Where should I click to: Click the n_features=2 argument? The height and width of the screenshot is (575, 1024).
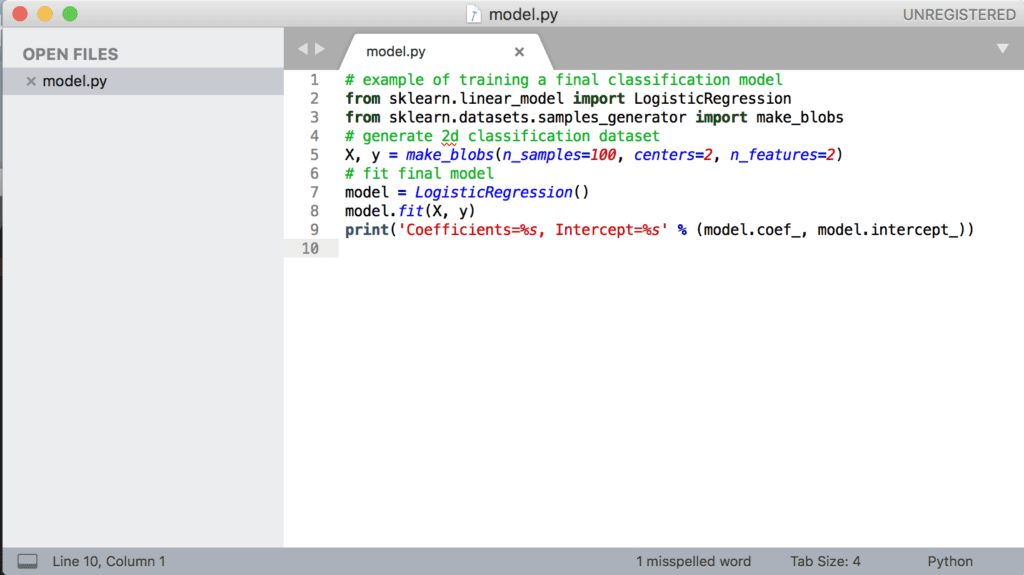[782, 155]
